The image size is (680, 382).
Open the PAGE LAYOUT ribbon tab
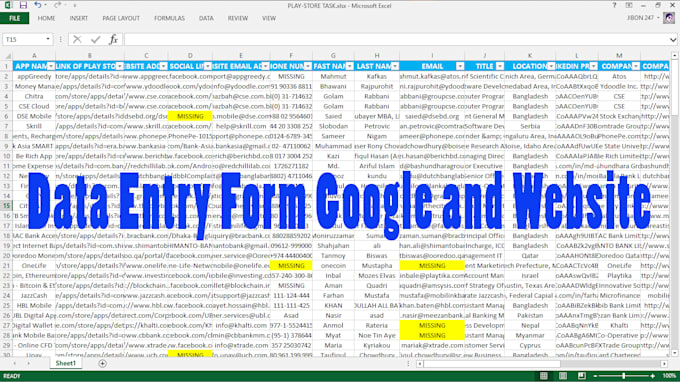pyautogui.click(x=121, y=18)
